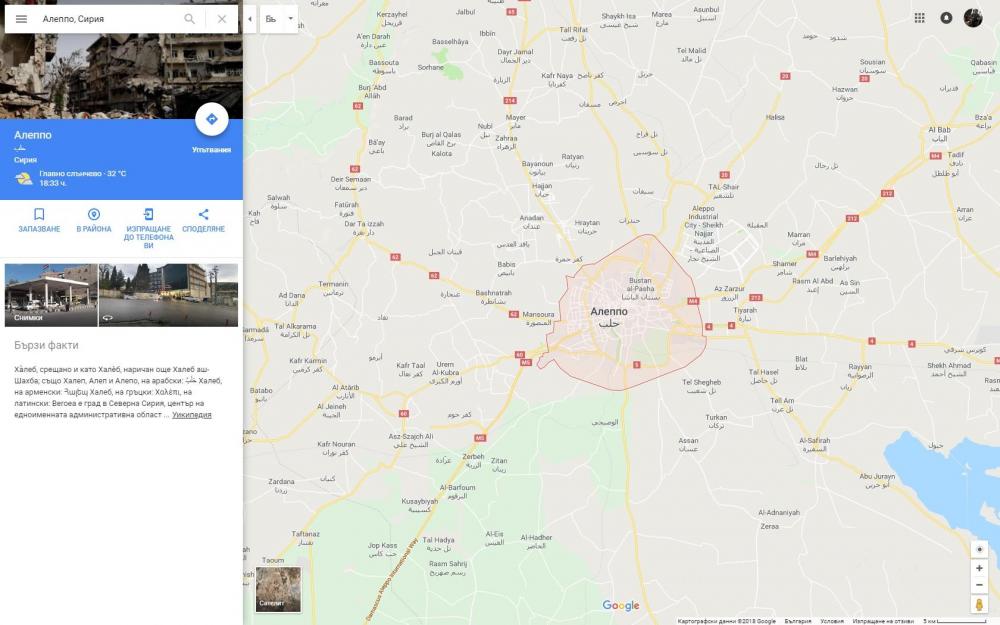Collapse the side panel with the arrow
The height and width of the screenshot is (625, 1000).
click(249, 19)
